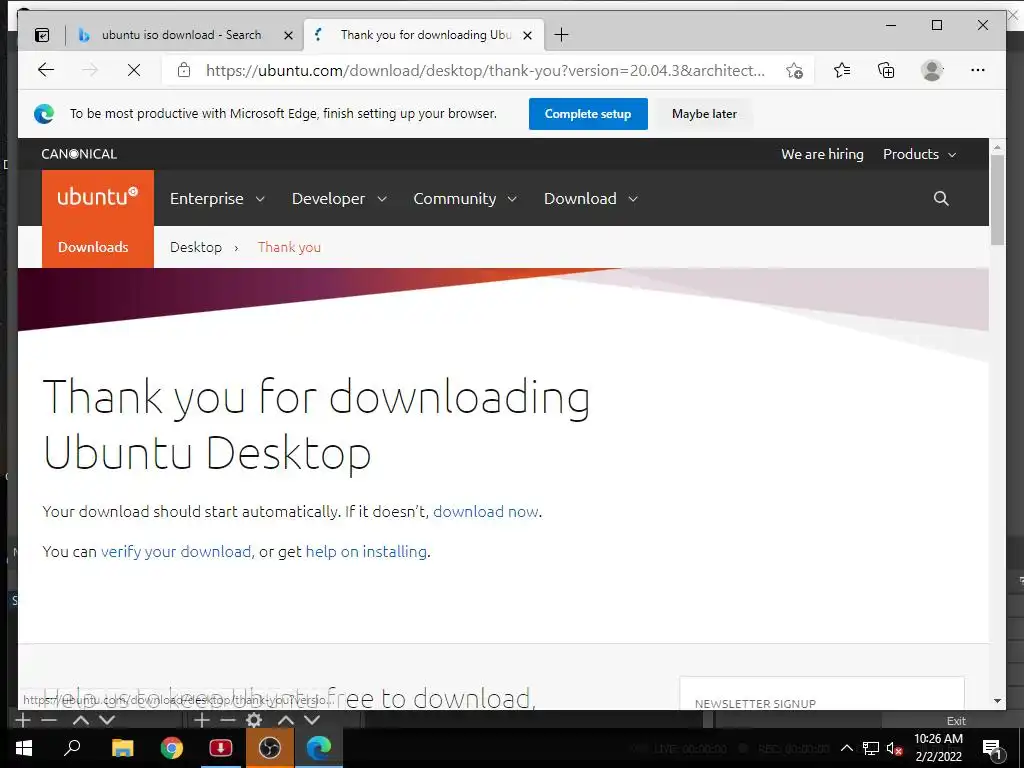The image size is (1024, 768).
Task: Select the Thank you for downloading tab
Action: click(424, 35)
